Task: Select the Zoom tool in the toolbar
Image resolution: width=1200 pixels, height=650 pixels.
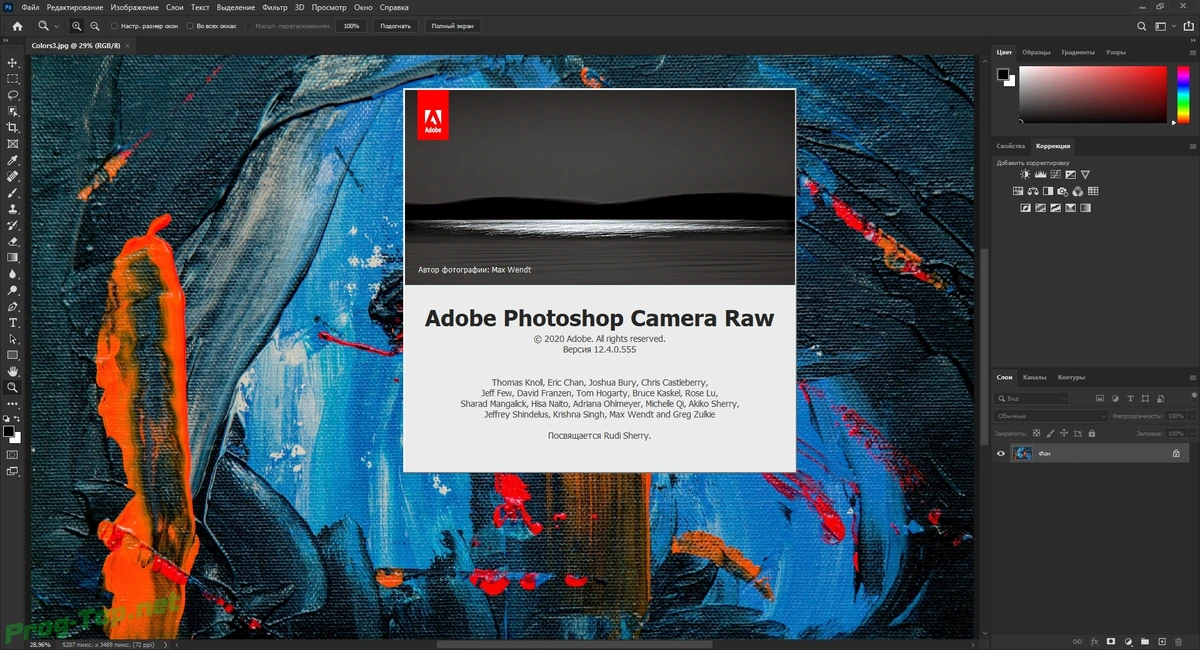Action: click(x=13, y=387)
